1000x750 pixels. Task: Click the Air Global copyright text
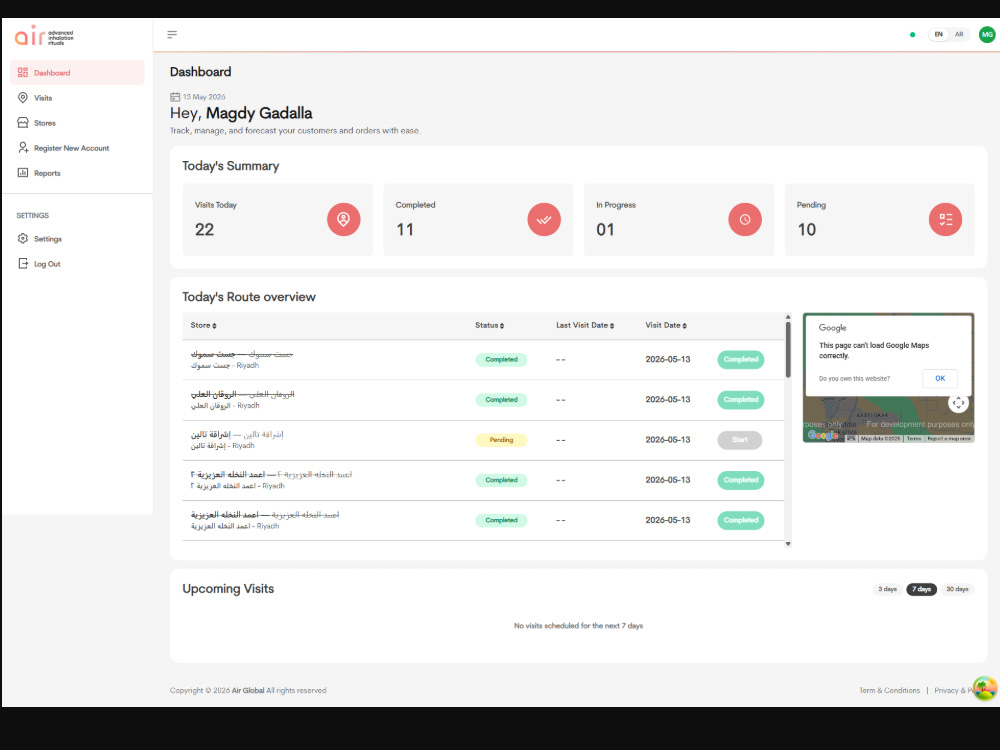[x=248, y=691]
